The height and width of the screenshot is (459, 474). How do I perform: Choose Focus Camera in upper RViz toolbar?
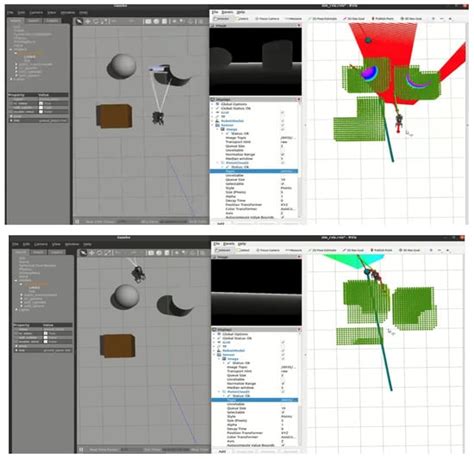pyautogui.click(x=267, y=19)
